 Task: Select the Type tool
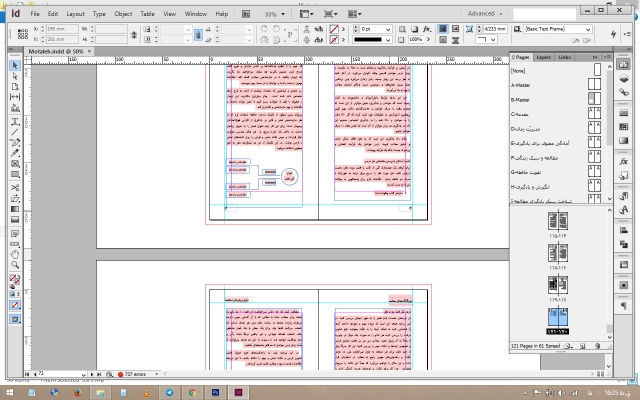pyautogui.click(x=15, y=122)
